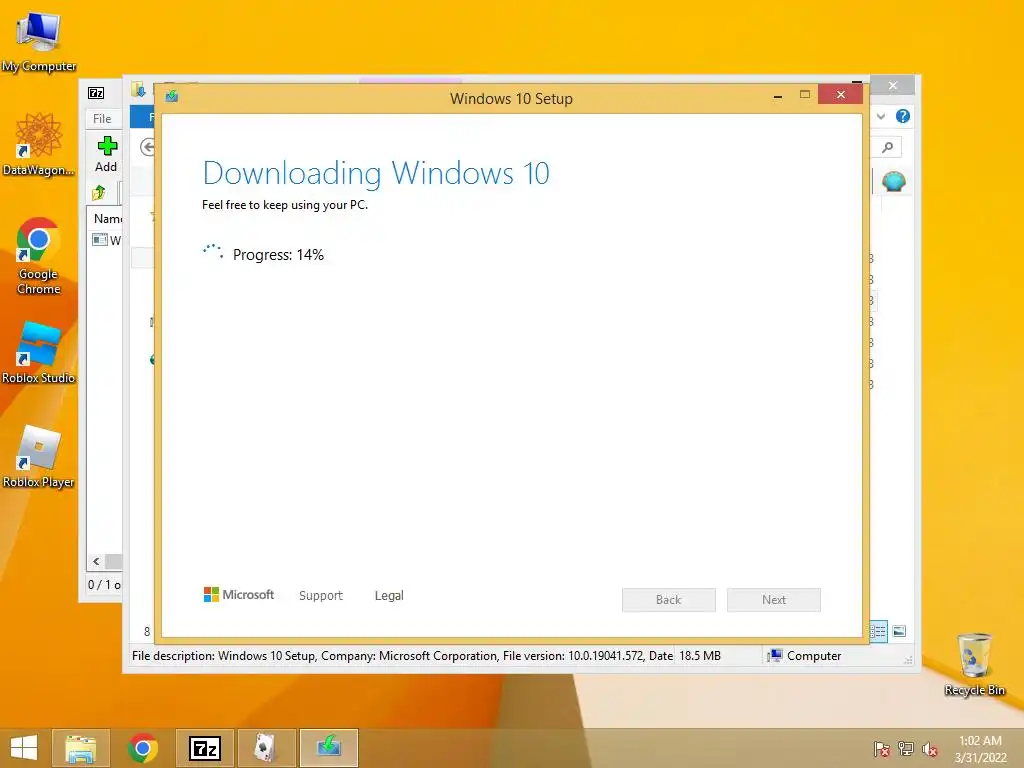Minimize the Windows 10 Setup window
The image size is (1024, 768).
tap(778, 95)
